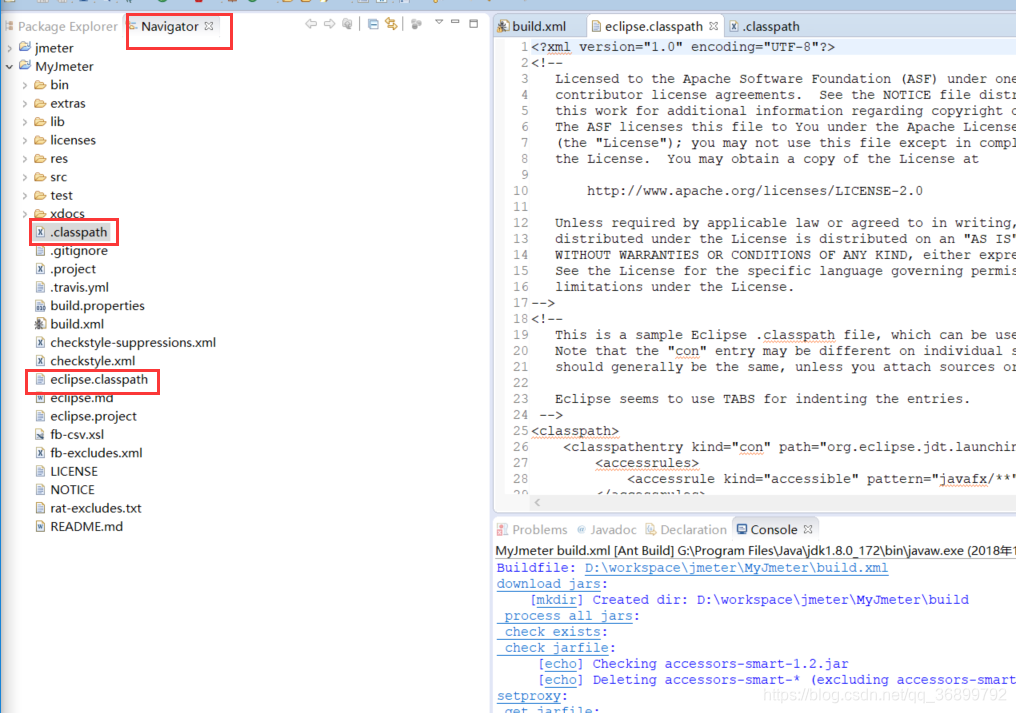Toggle Link with Editor in Navigator
Viewport: 1016px width, 713px height.
coord(391,24)
